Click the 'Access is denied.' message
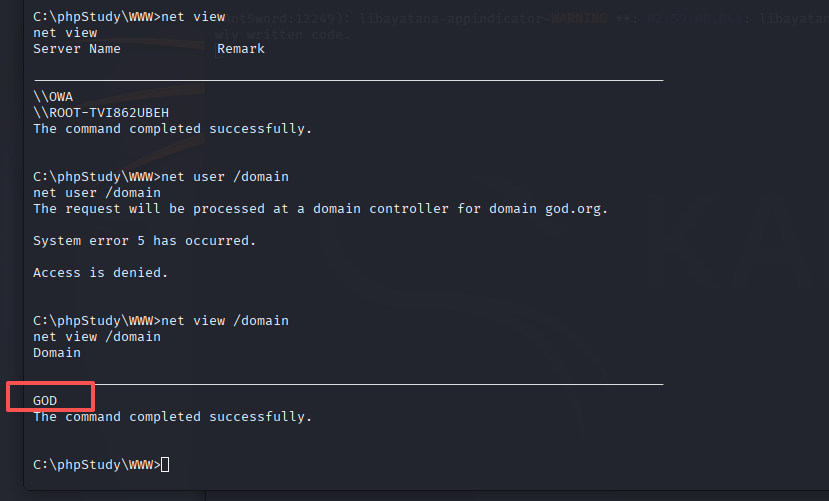Screen dimensions: 829x501 coord(100,273)
